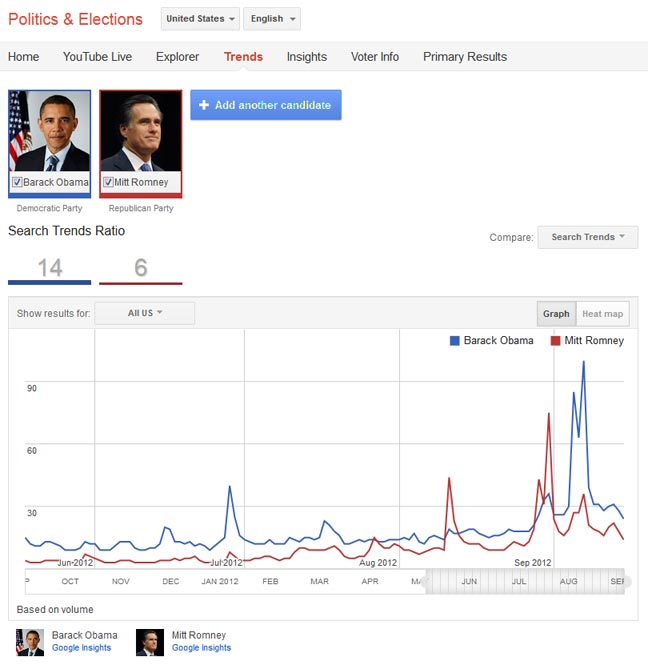648x665 pixels.
Task: Open the English language dropdown
Action: (x=271, y=19)
